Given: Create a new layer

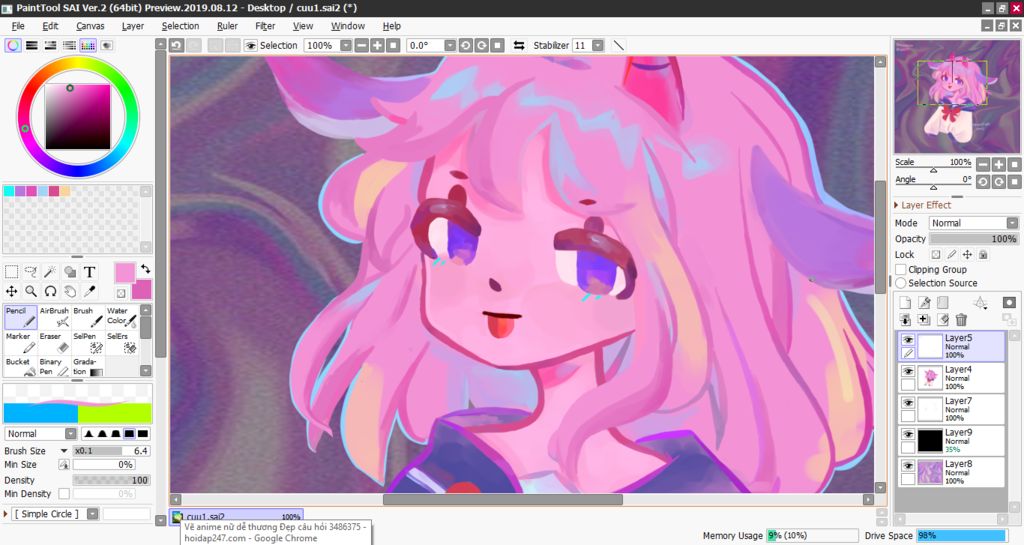Looking at the screenshot, I should pyautogui.click(x=905, y=302).
